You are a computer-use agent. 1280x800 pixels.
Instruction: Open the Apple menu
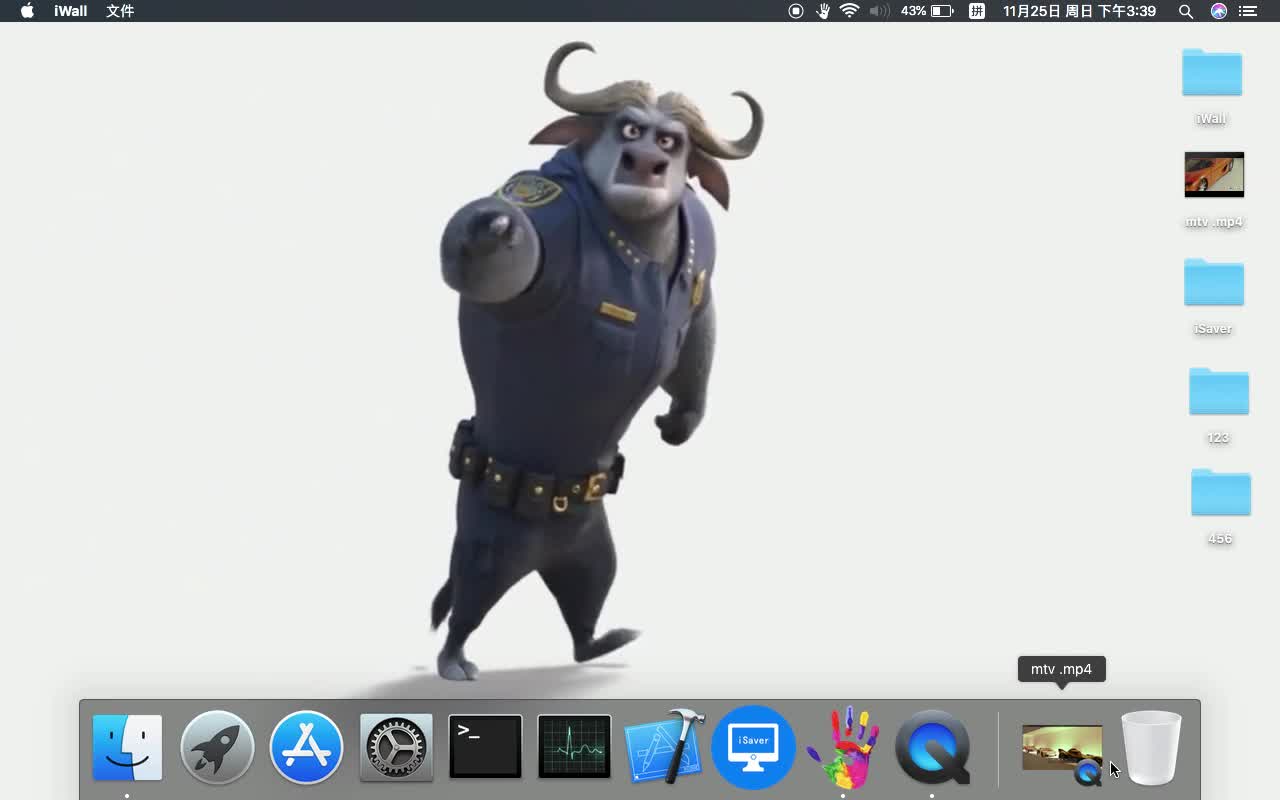point(27,11)
